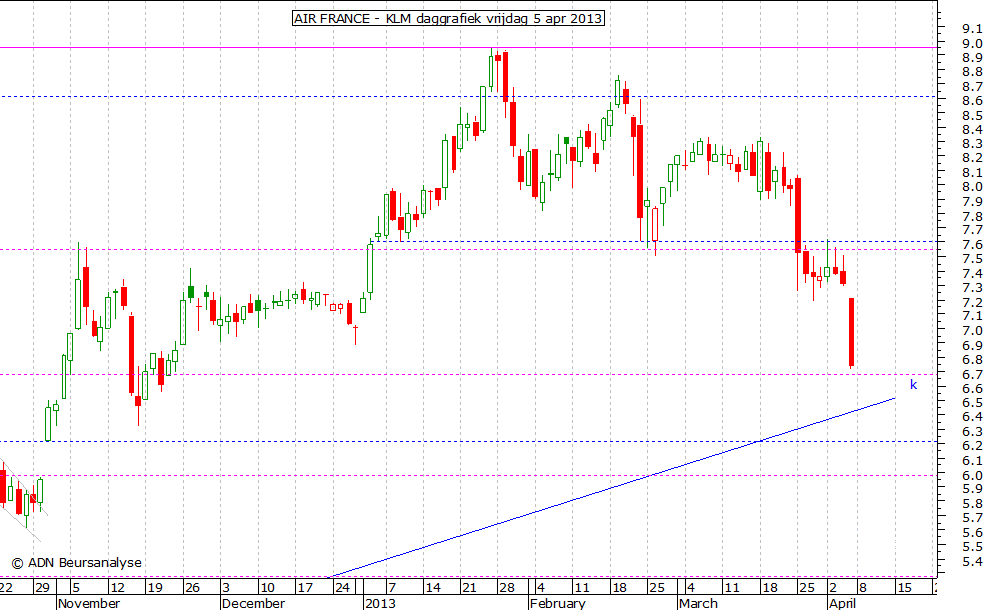Click the 7.0 price axis value
Screen dimensions: 985x610
tap(971, 330)
